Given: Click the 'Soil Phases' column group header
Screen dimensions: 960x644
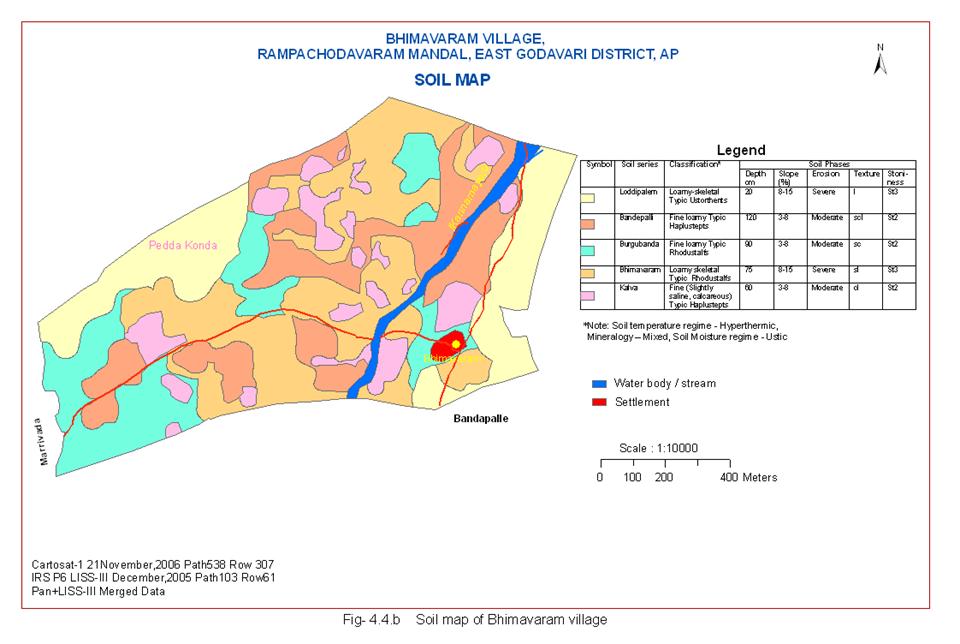Looking at the screenshot, I should pyautogui.click(x=828, y=164).
